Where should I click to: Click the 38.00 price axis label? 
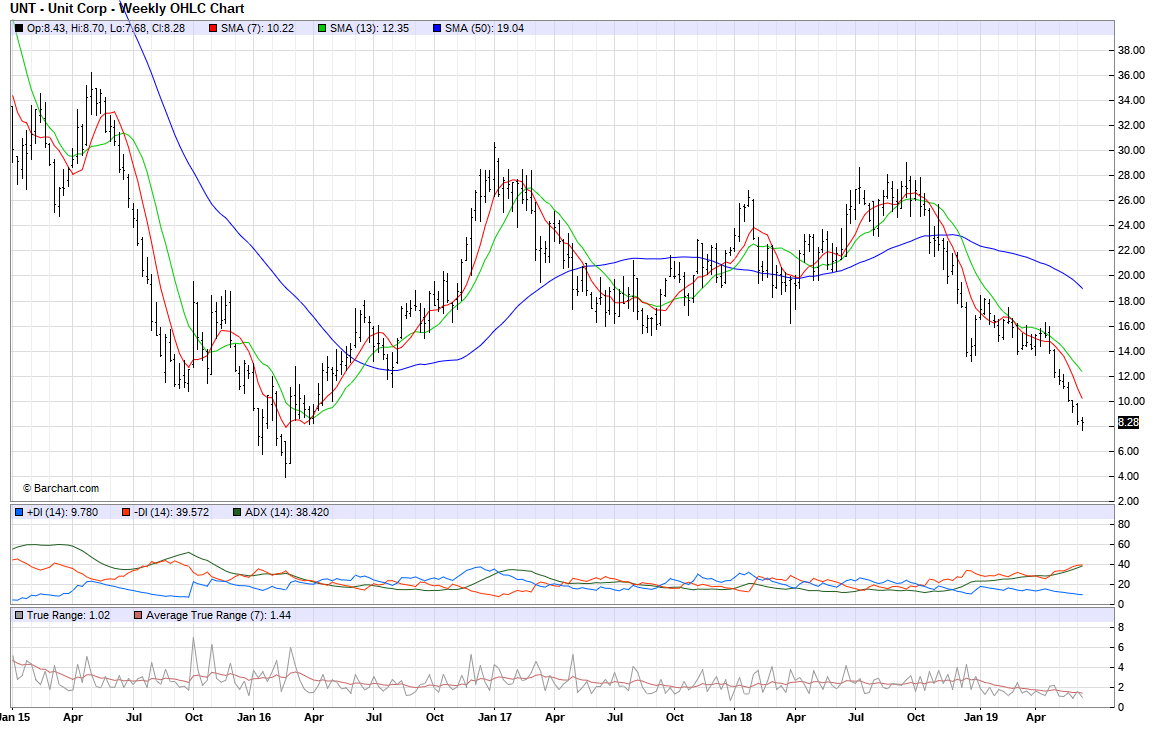(1131, 50)
